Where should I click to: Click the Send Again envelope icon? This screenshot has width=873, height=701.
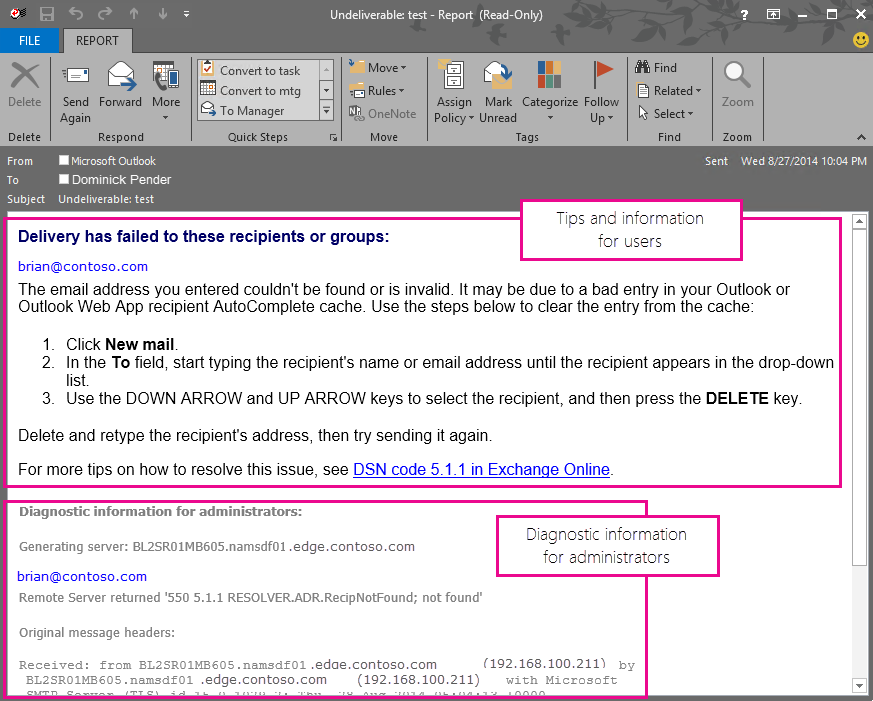[76, 75]
